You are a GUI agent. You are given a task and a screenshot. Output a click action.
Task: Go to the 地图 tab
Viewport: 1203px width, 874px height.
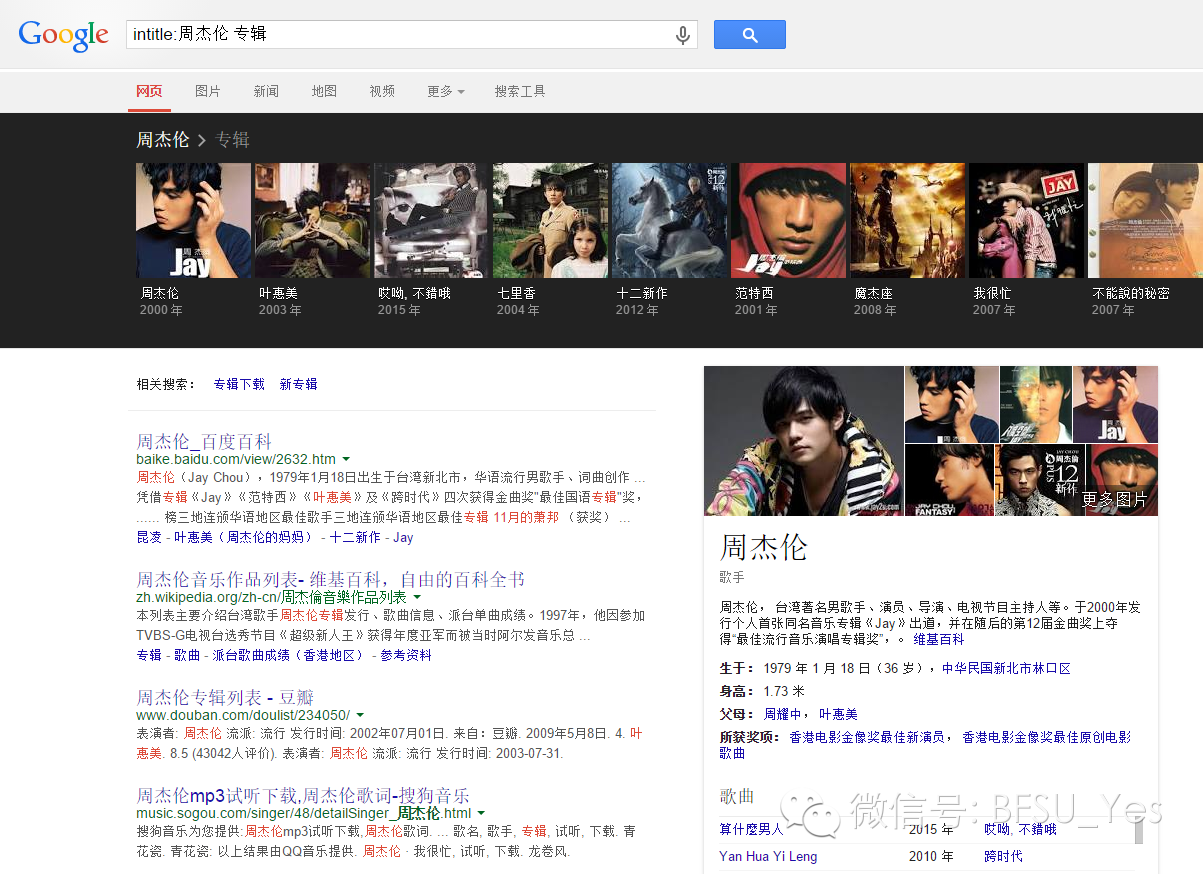coord(324,91)
